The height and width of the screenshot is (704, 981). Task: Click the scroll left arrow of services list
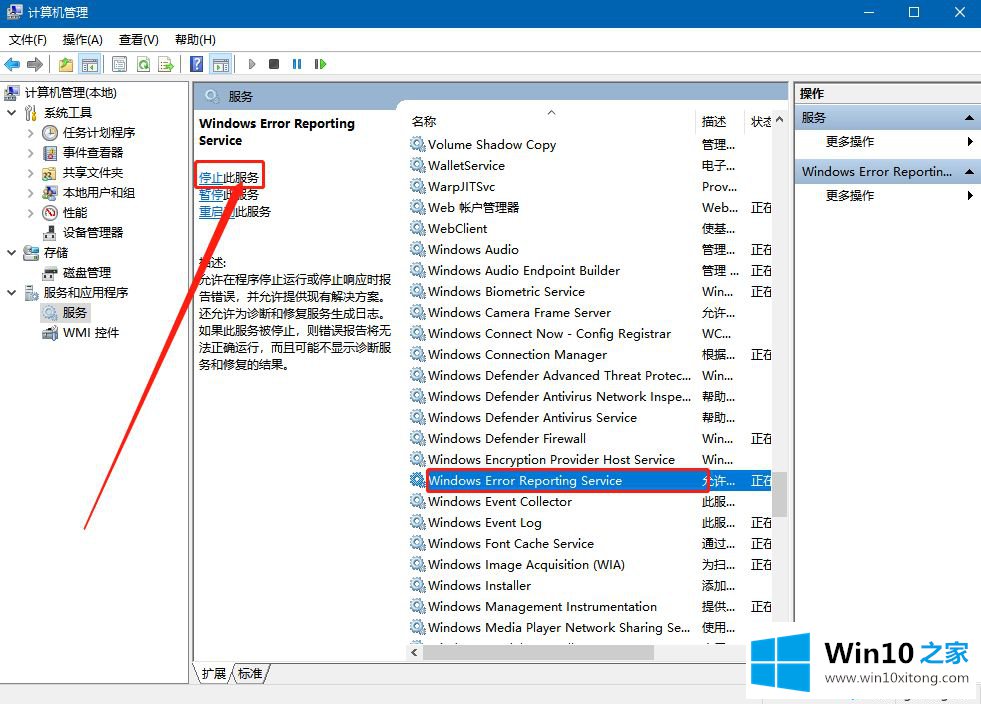tap(414, 653)
